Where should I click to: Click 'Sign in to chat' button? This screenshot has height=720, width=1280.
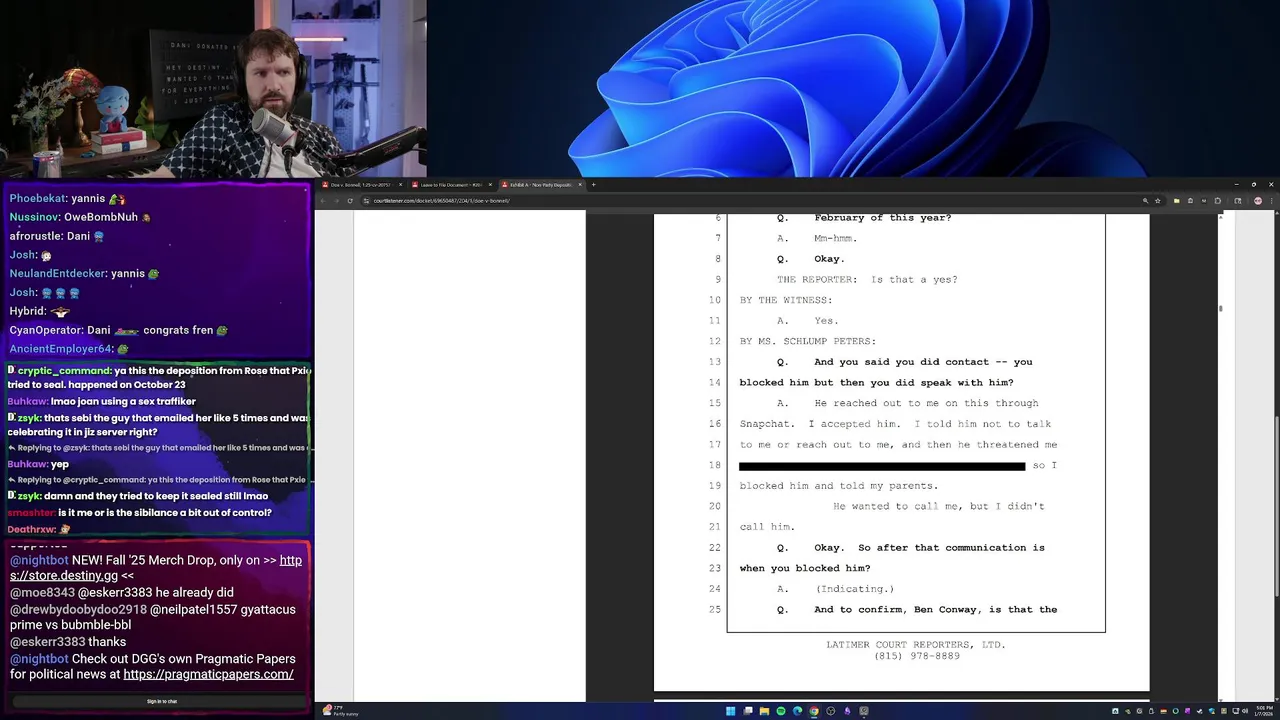(162, 701)
